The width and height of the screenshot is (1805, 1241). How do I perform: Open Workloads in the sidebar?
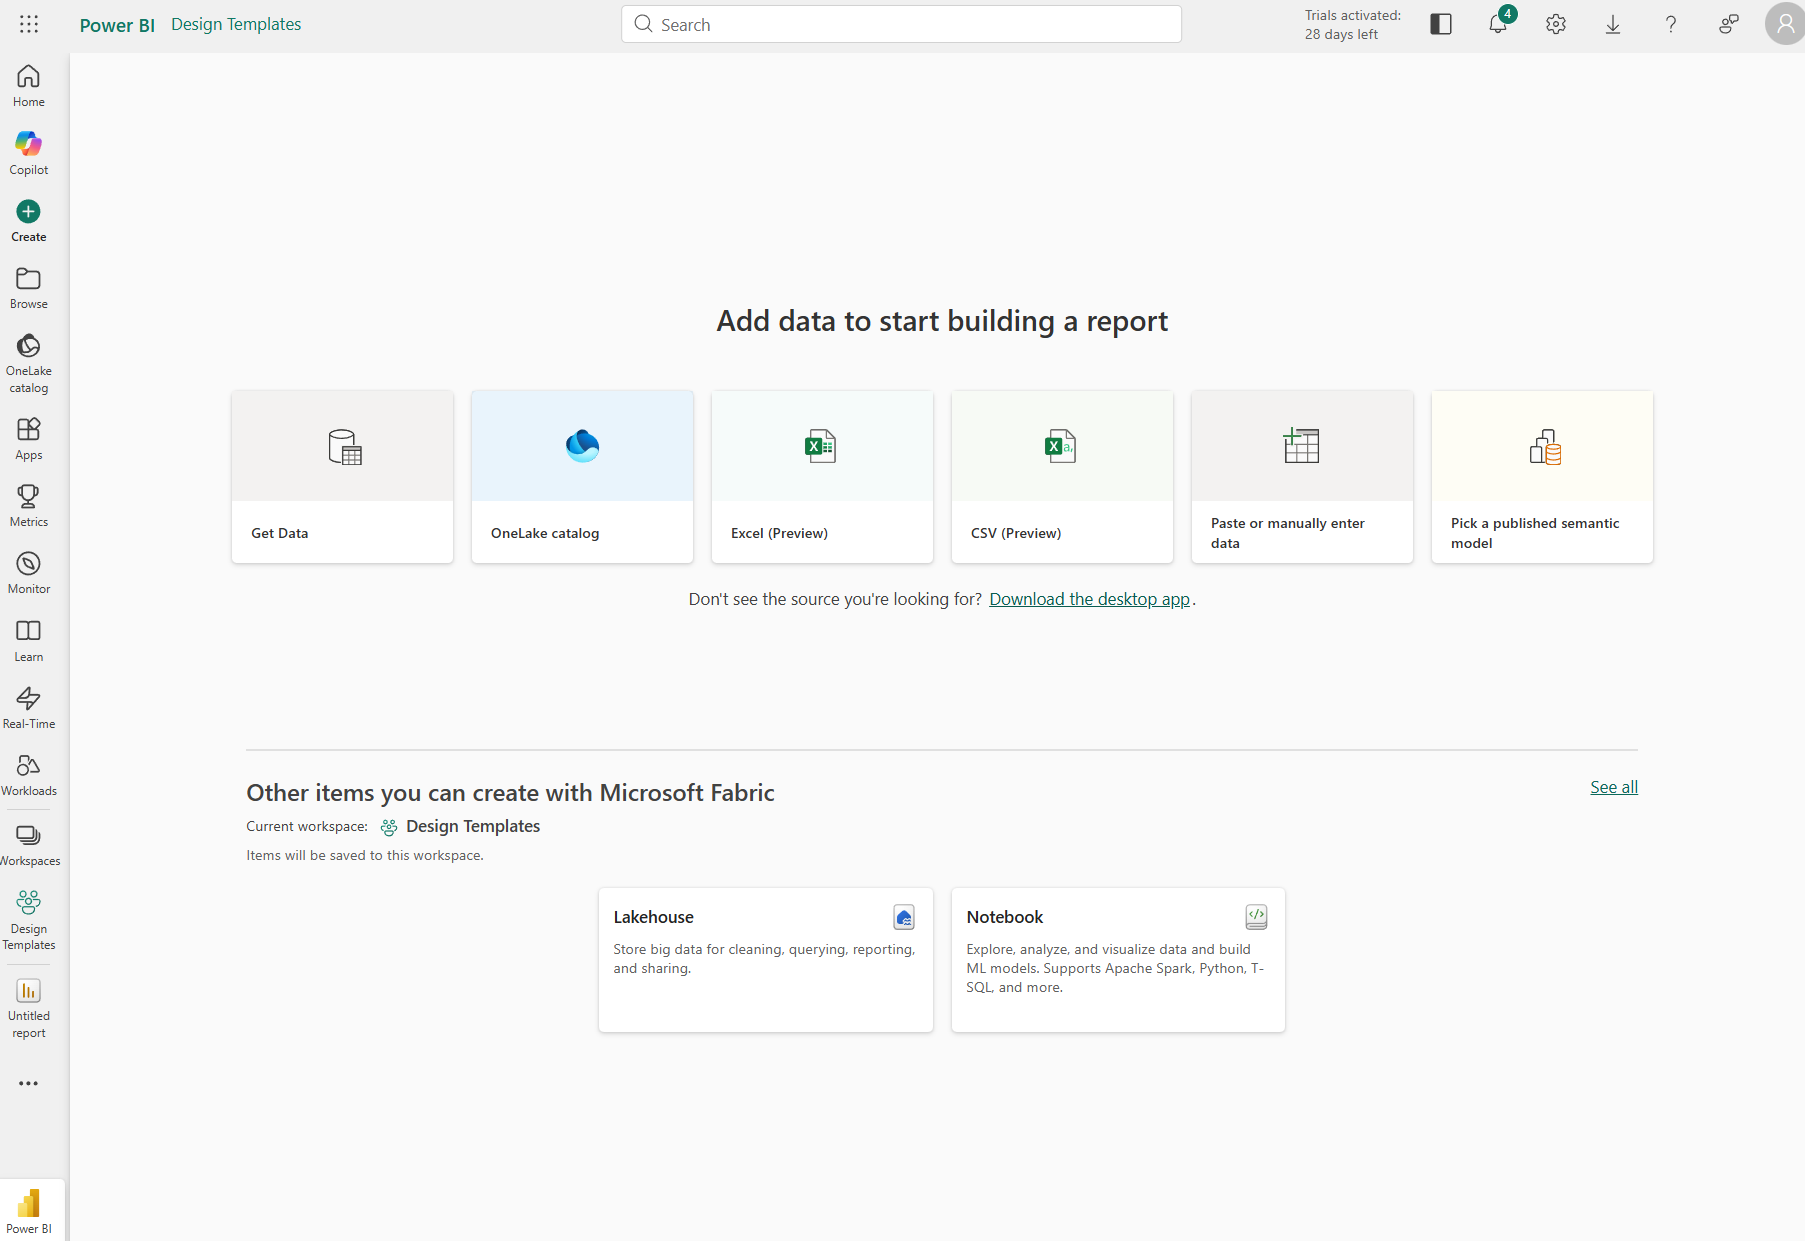pos(29,775)
